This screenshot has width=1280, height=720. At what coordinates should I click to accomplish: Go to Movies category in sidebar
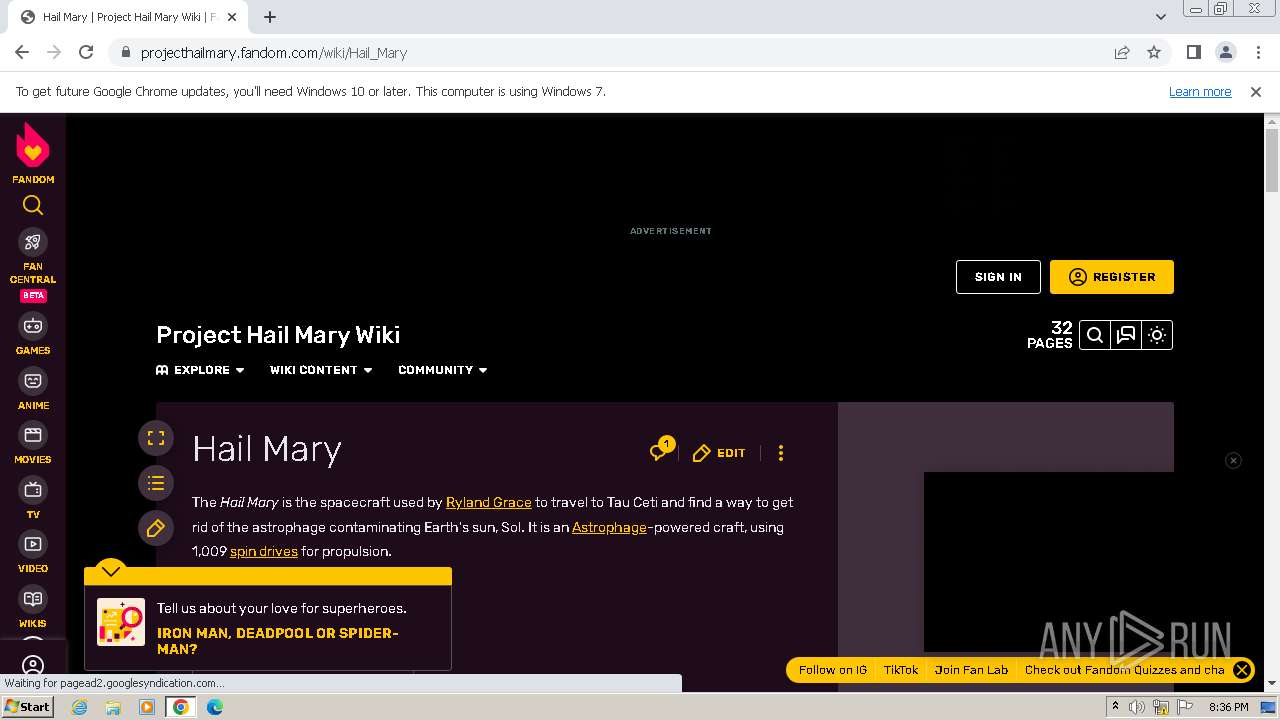coord(33,443)
